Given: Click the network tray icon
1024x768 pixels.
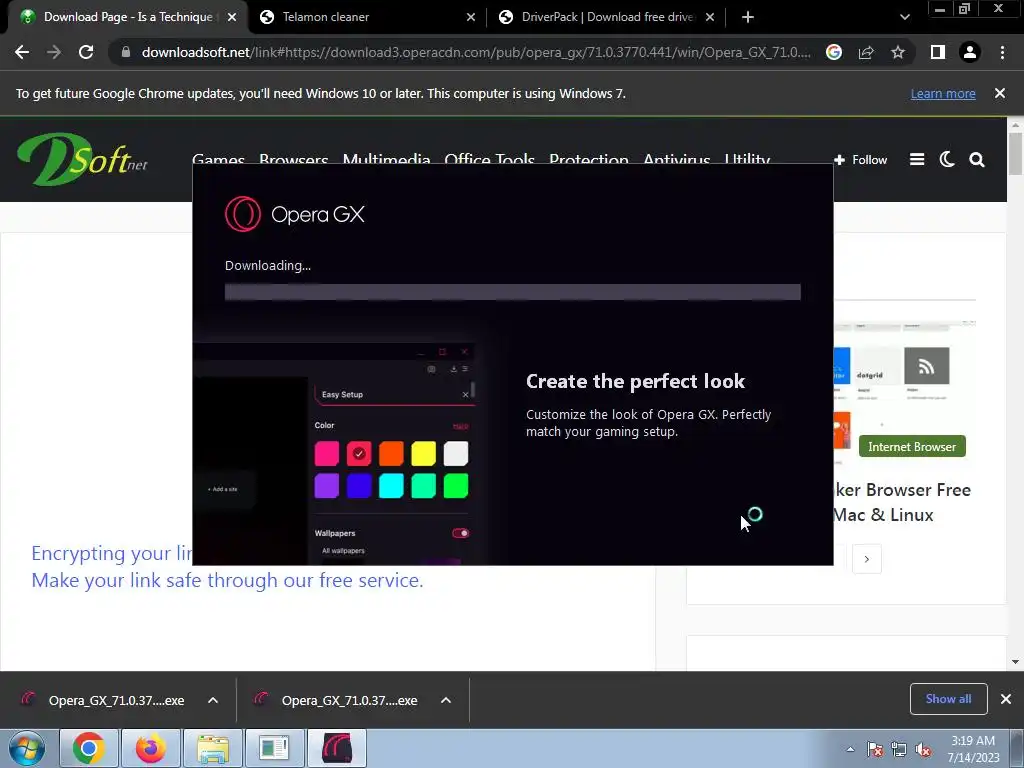Looking at the screenshot, I should [x=899, y=749].
